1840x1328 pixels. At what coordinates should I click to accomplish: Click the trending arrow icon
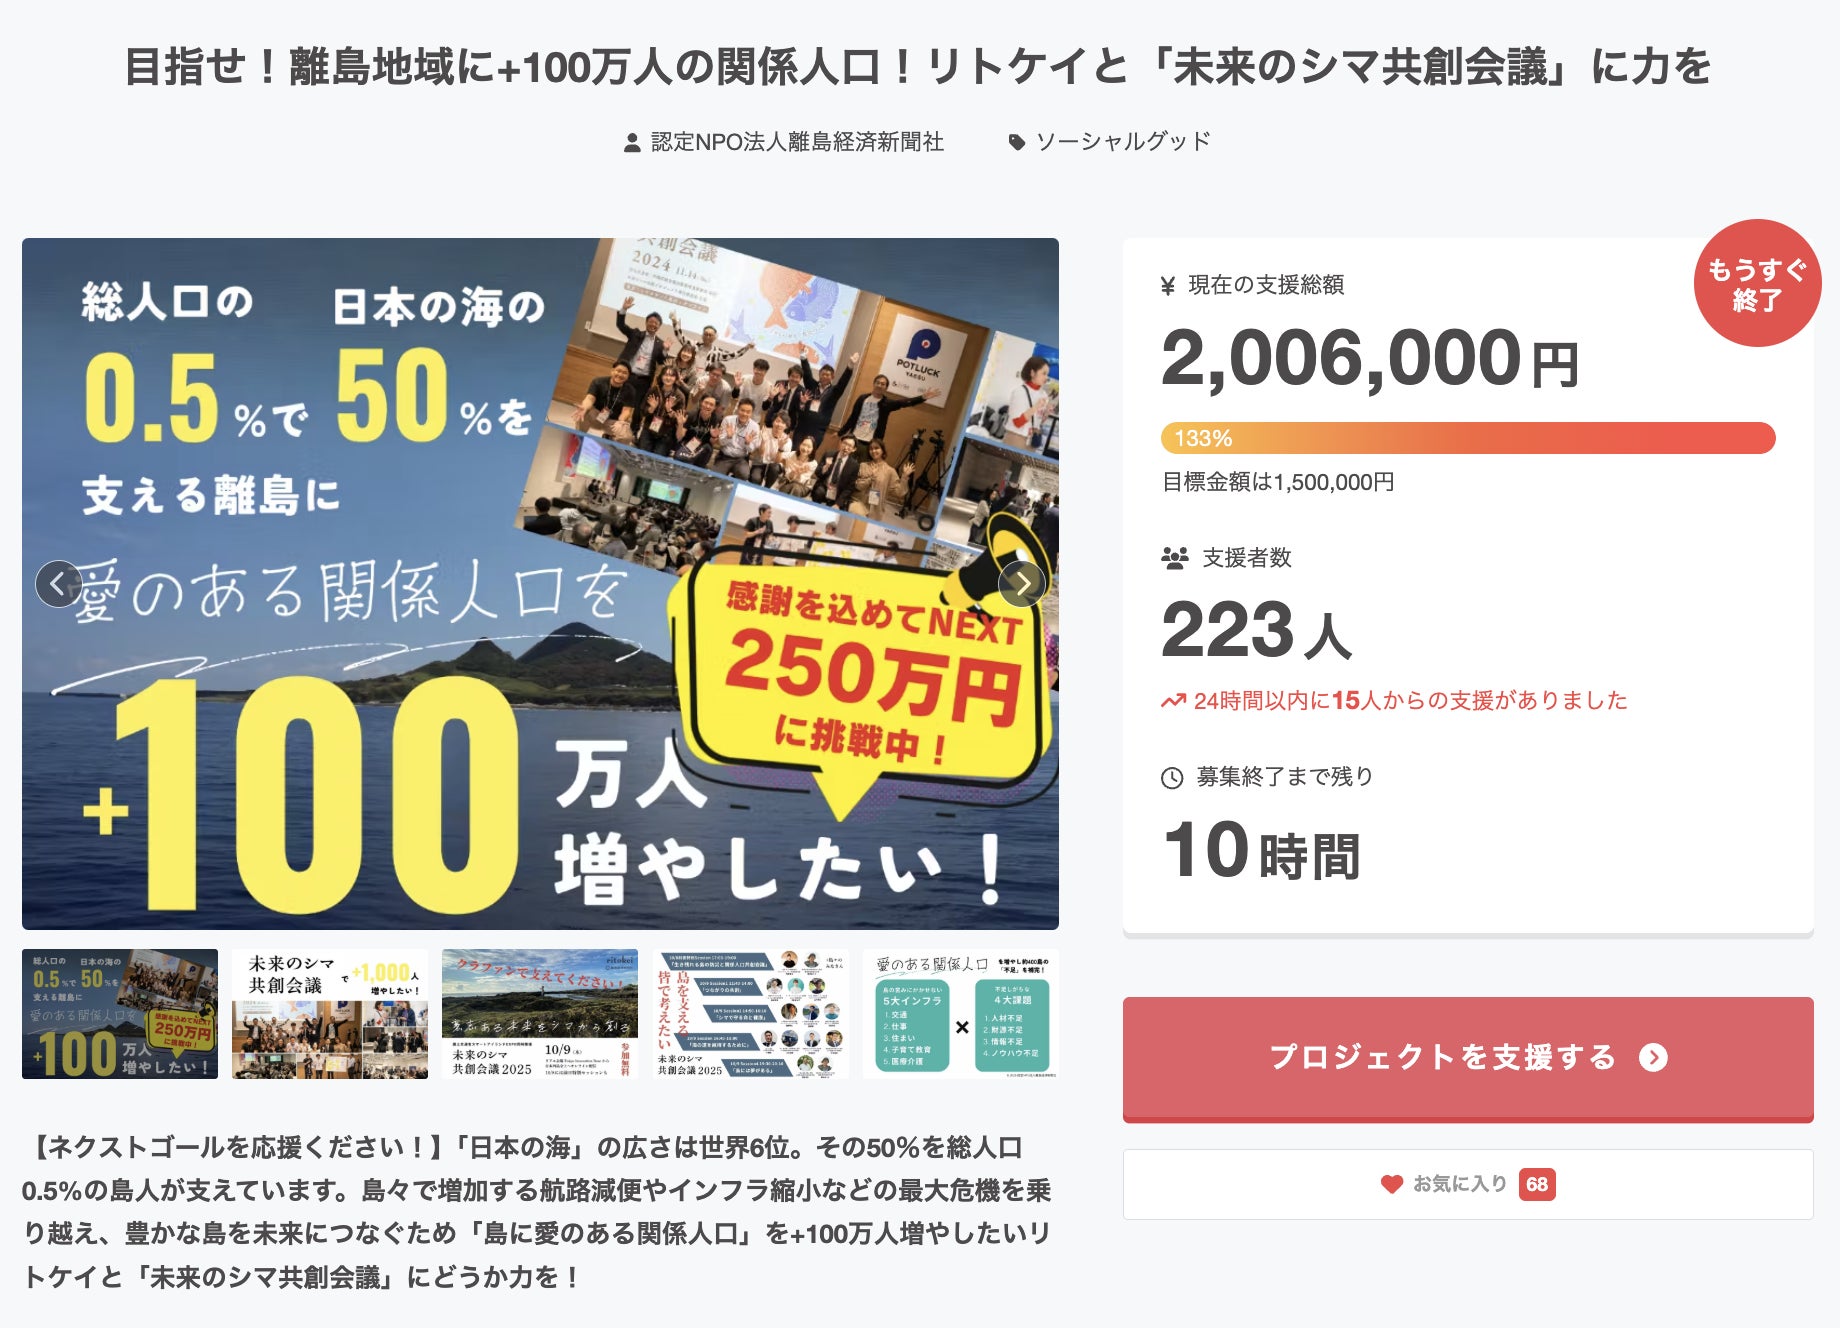coord(1173,701)
